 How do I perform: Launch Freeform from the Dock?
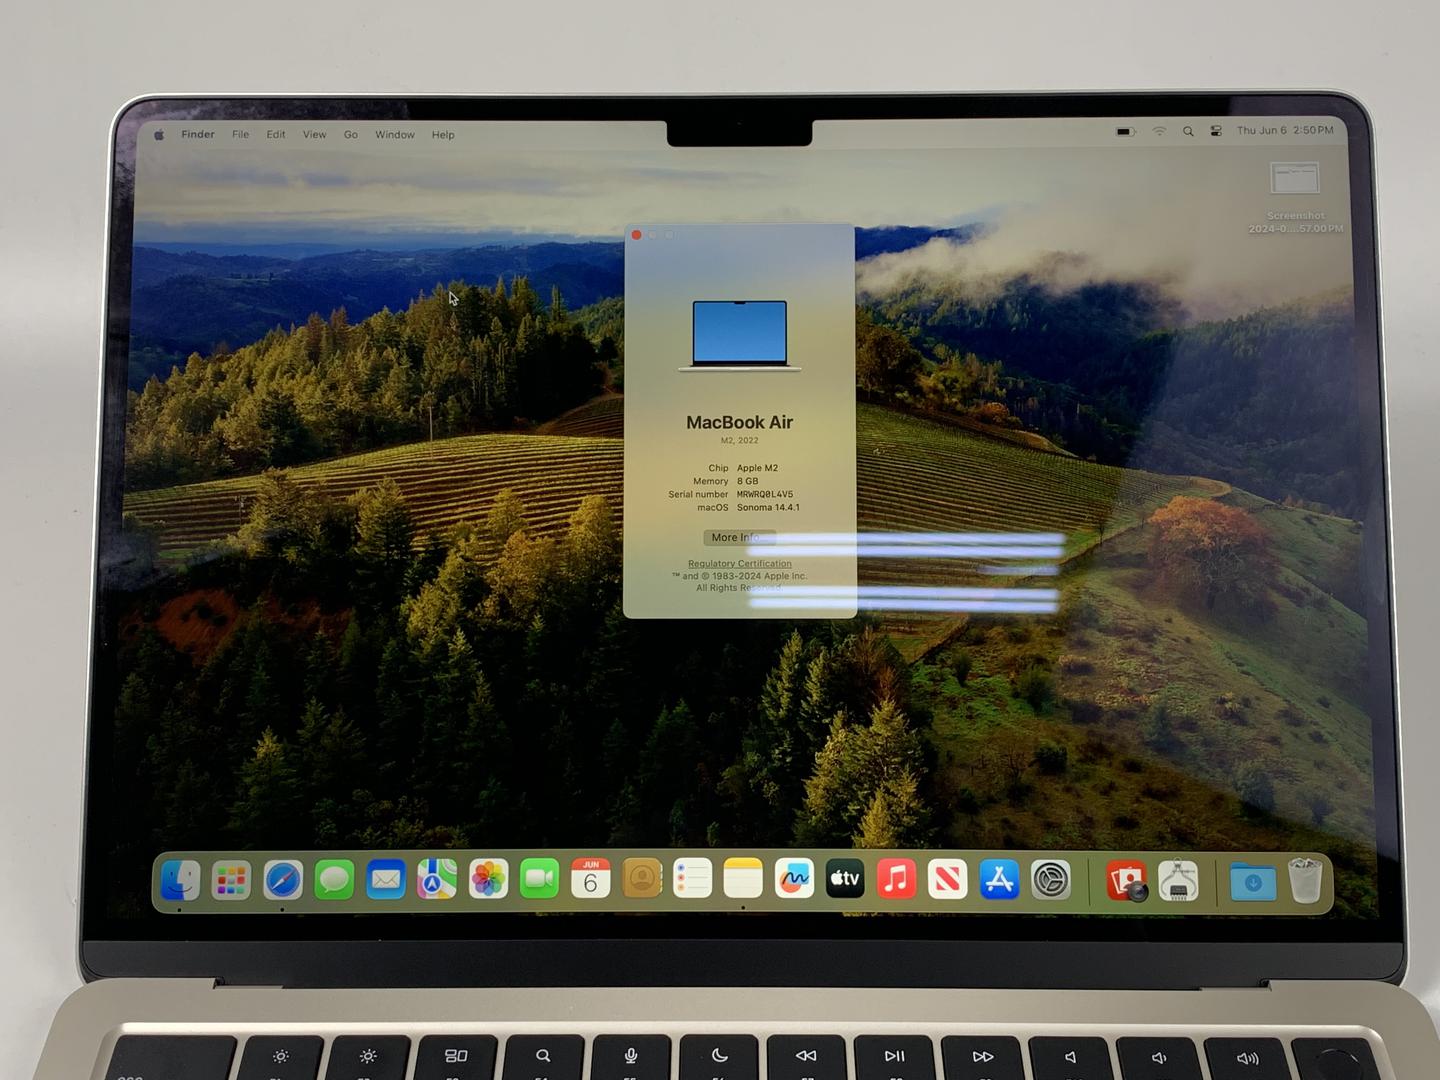(794, 879)
